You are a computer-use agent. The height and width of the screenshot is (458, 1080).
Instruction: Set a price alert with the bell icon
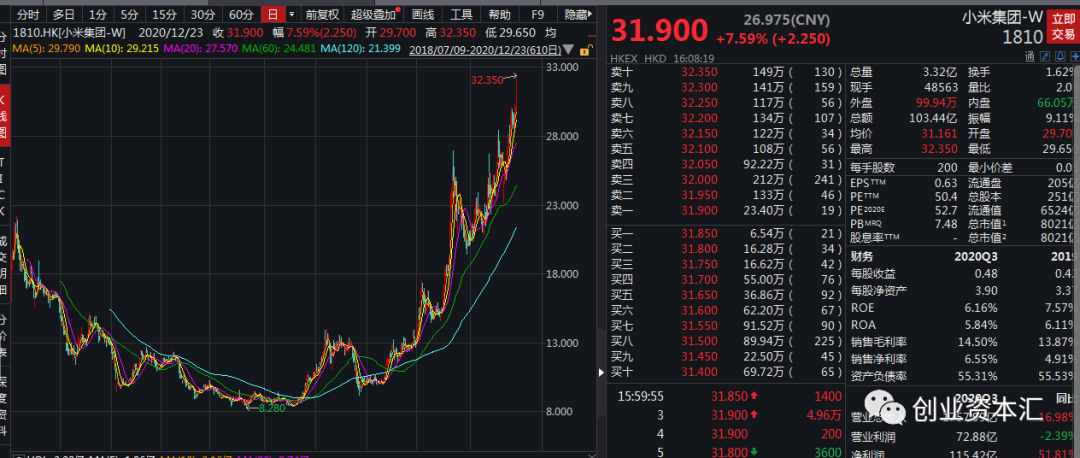1061,56
